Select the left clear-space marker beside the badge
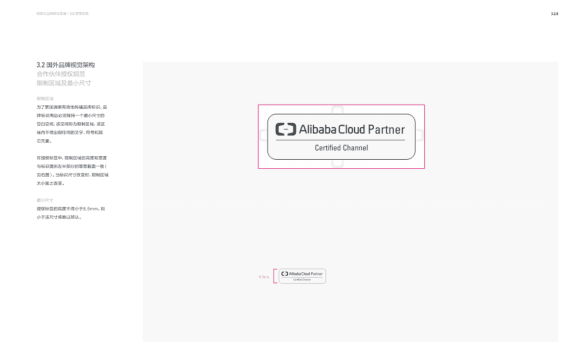This screenshot has height=360, width=570. (264, 136)
